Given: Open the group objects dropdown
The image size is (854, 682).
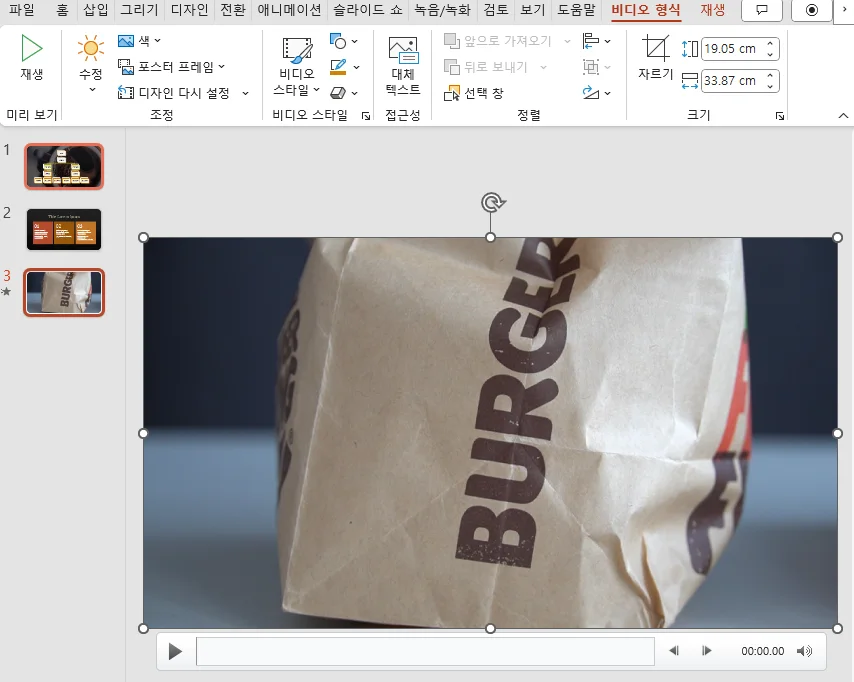Looking at the screenshot, I should click(596, 66).
